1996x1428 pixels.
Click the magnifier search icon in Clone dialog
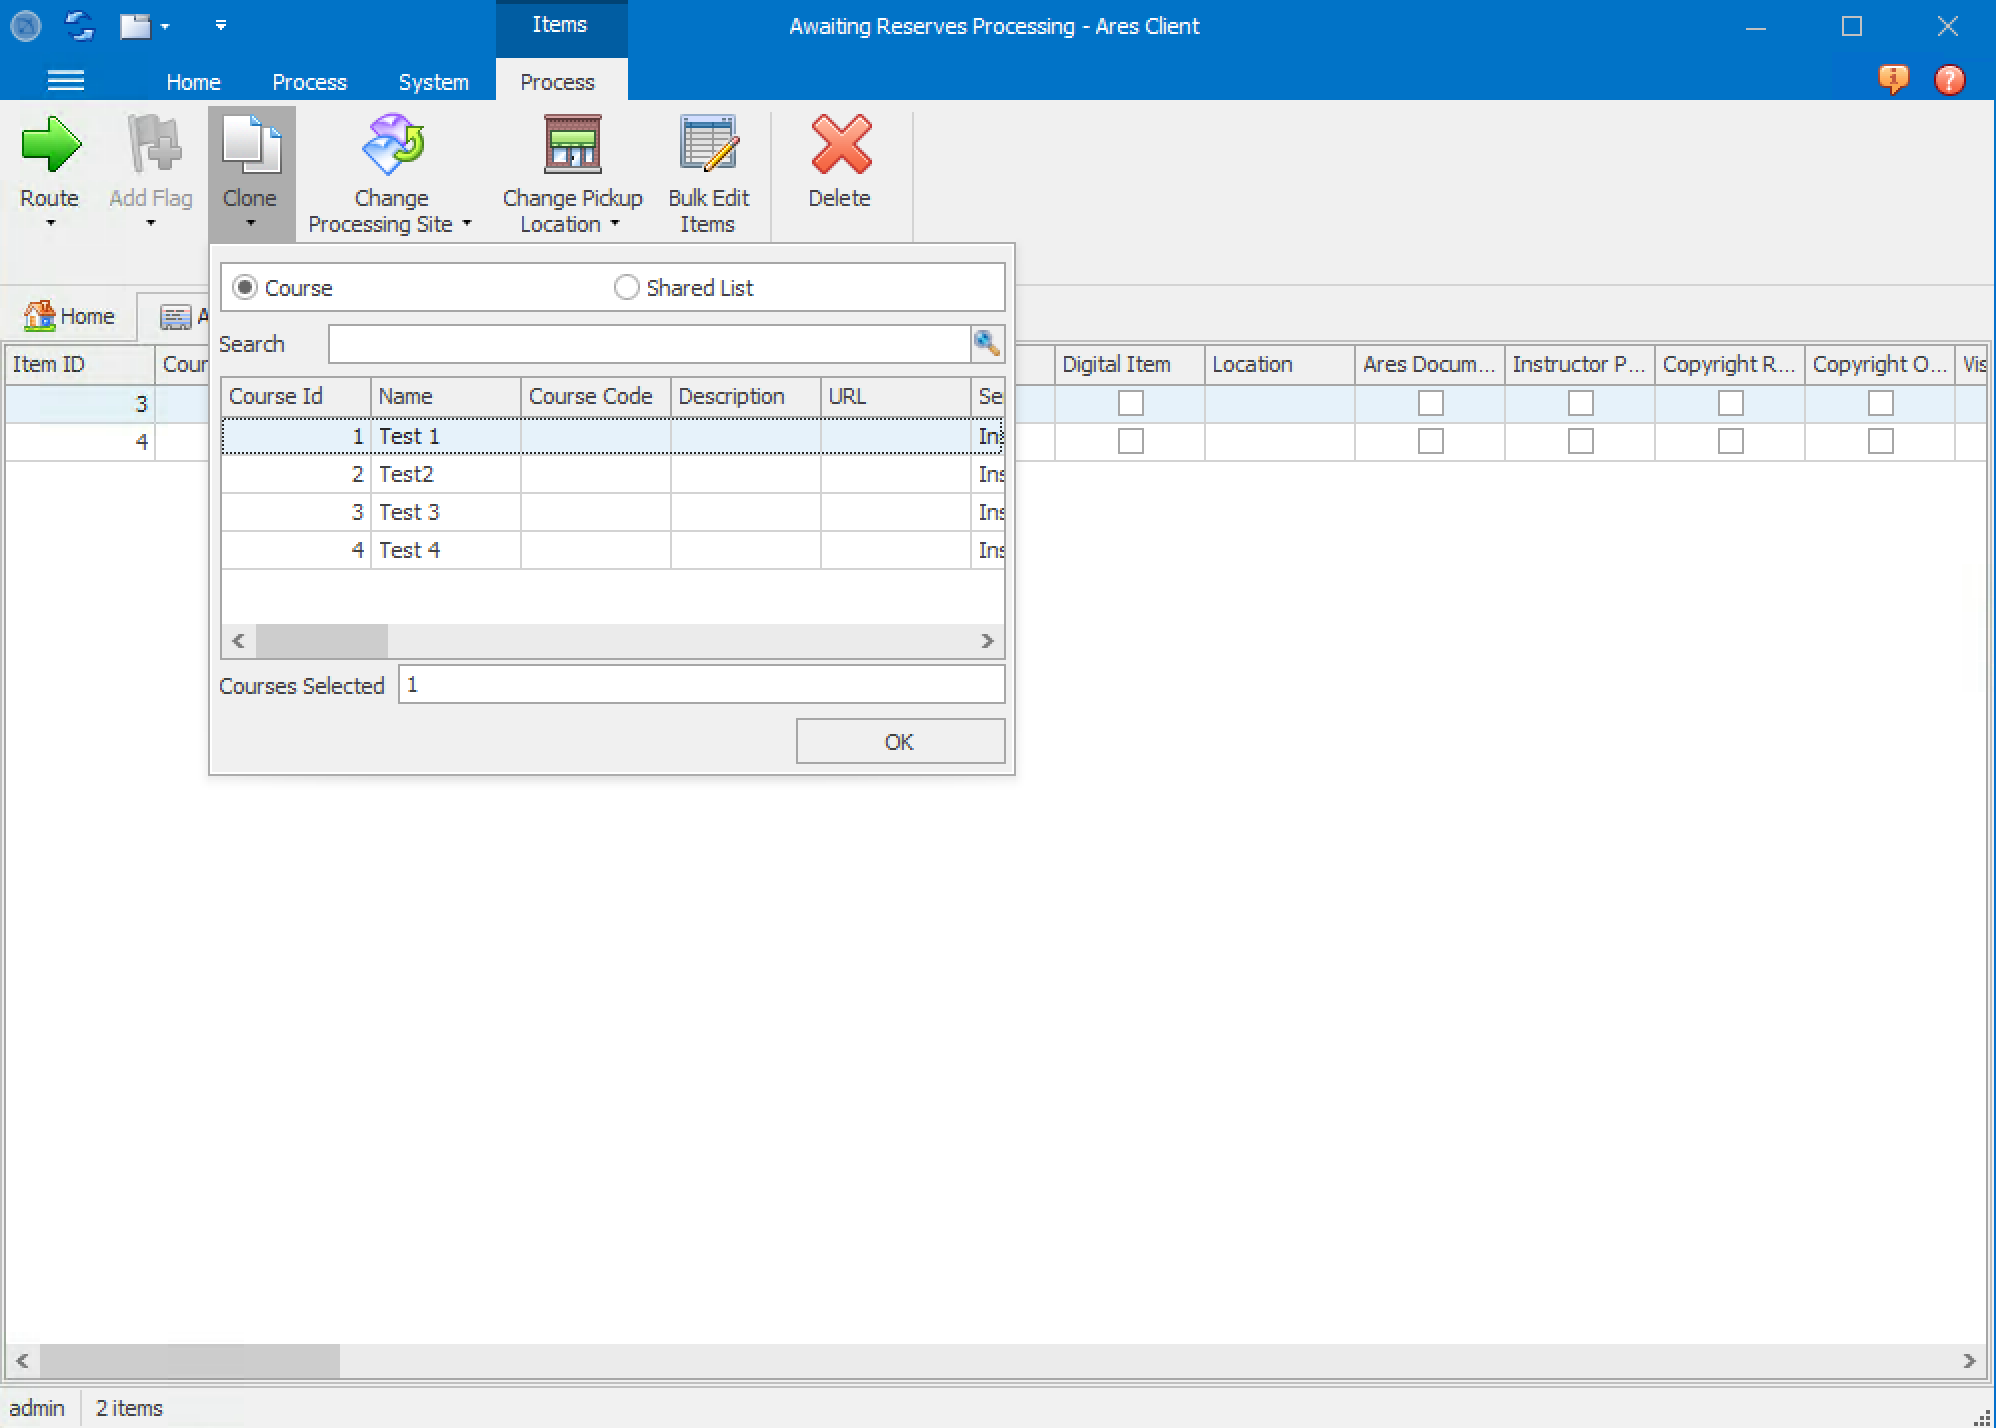[988, 343]
